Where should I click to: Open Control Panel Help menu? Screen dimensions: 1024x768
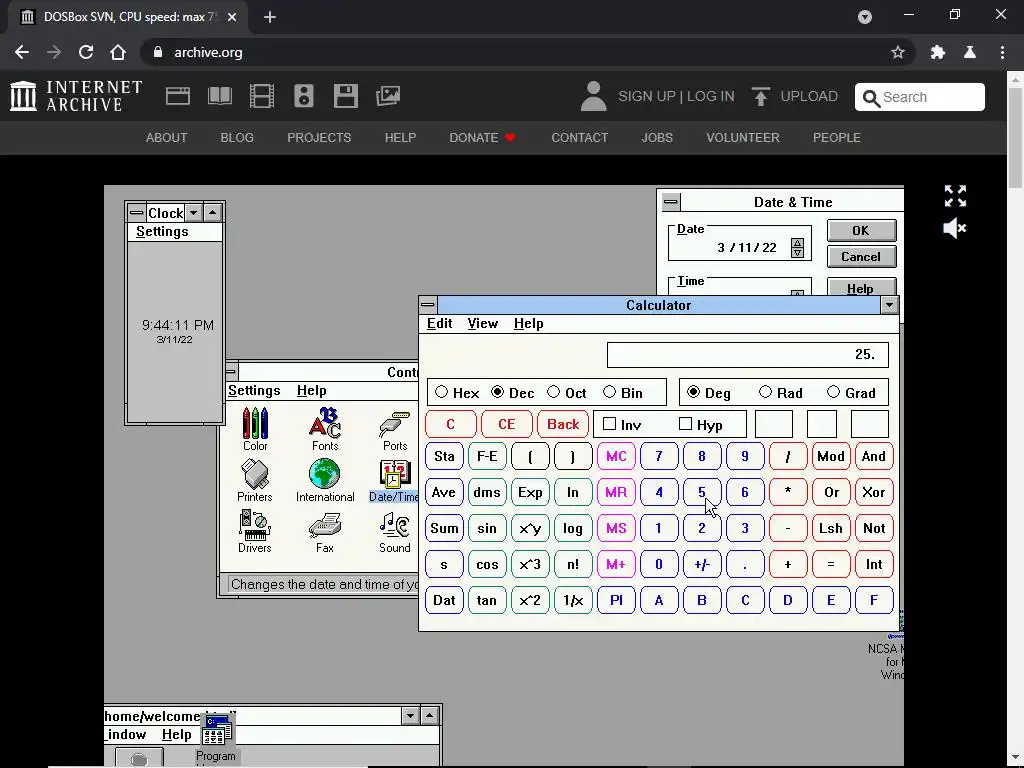coord(312,391)
